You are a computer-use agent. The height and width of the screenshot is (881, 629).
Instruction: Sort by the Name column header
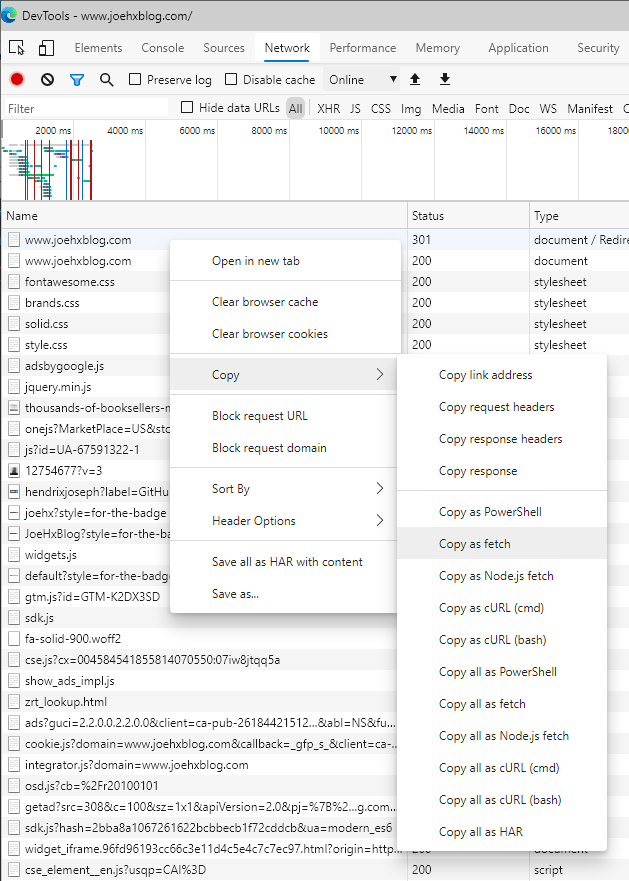(x=204, y=216)
